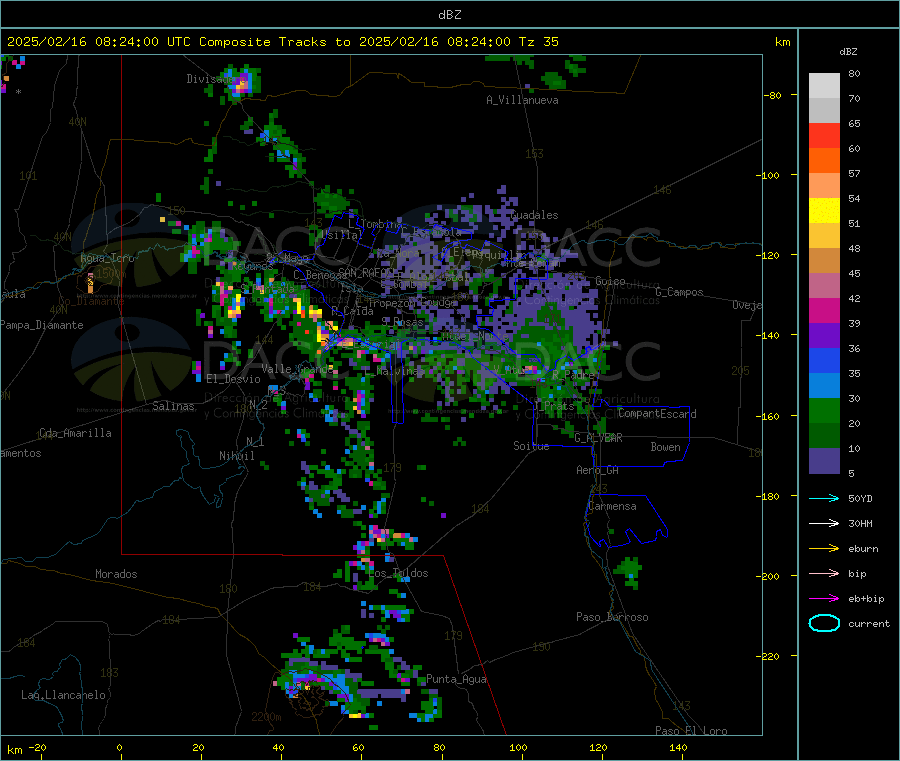The width and height of the screenshot is (900, 761).
Task: Click the 'A_Villanueva' place label
Action: pyautogui.click(x=522, y=100)
